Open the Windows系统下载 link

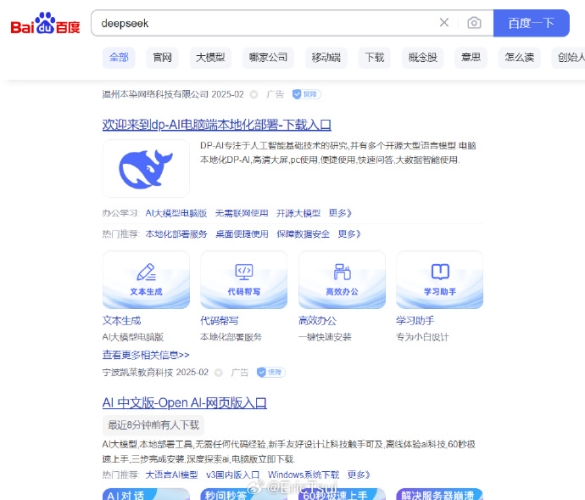(x=303, y=475)
